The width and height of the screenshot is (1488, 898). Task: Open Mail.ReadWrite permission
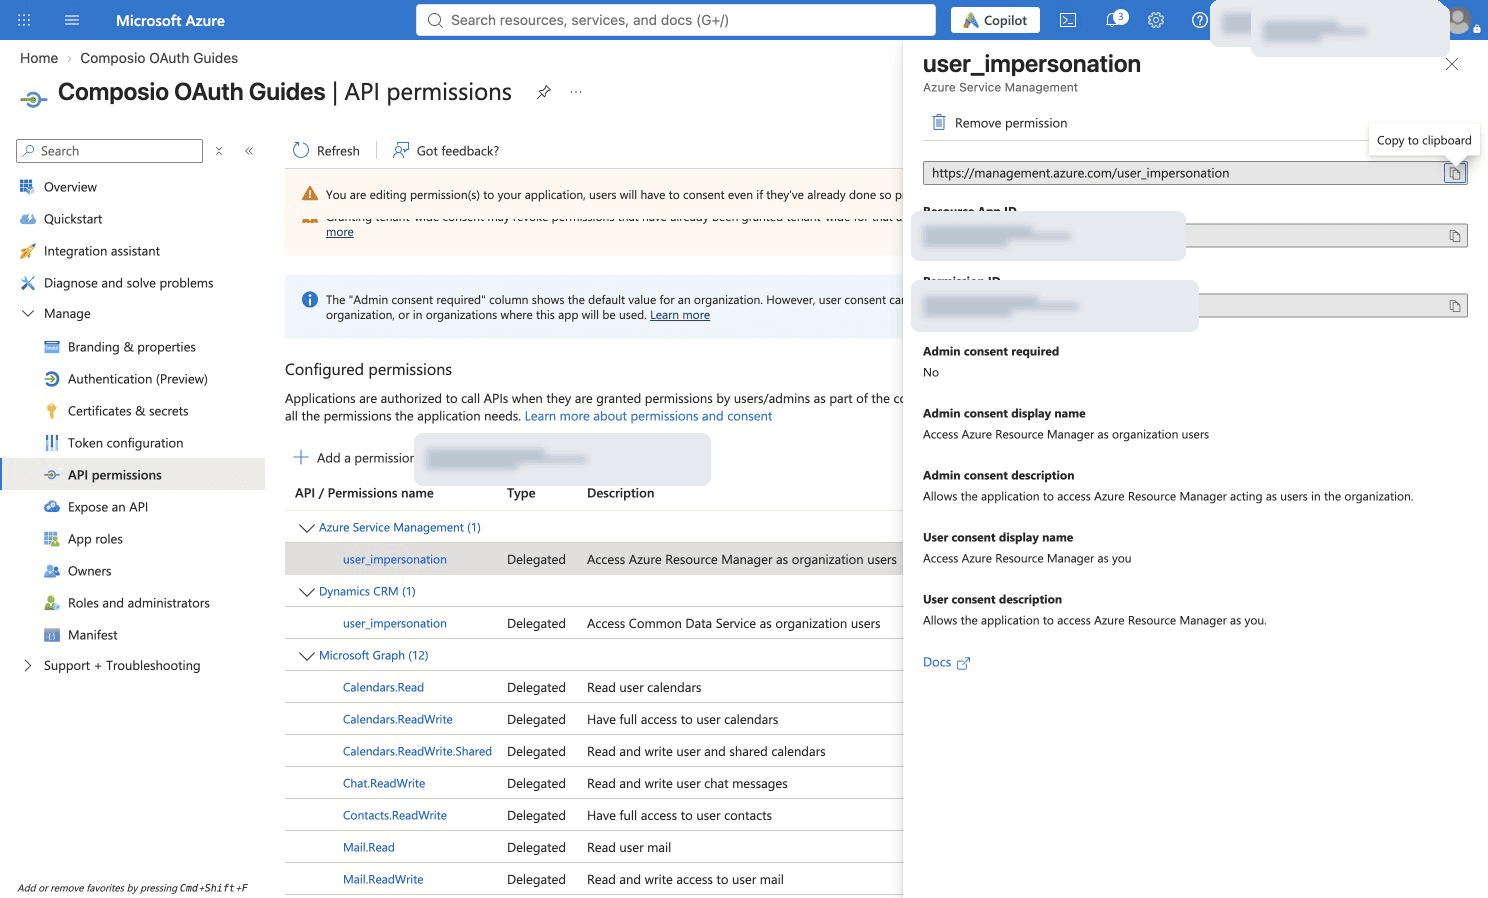click(383, 880)
